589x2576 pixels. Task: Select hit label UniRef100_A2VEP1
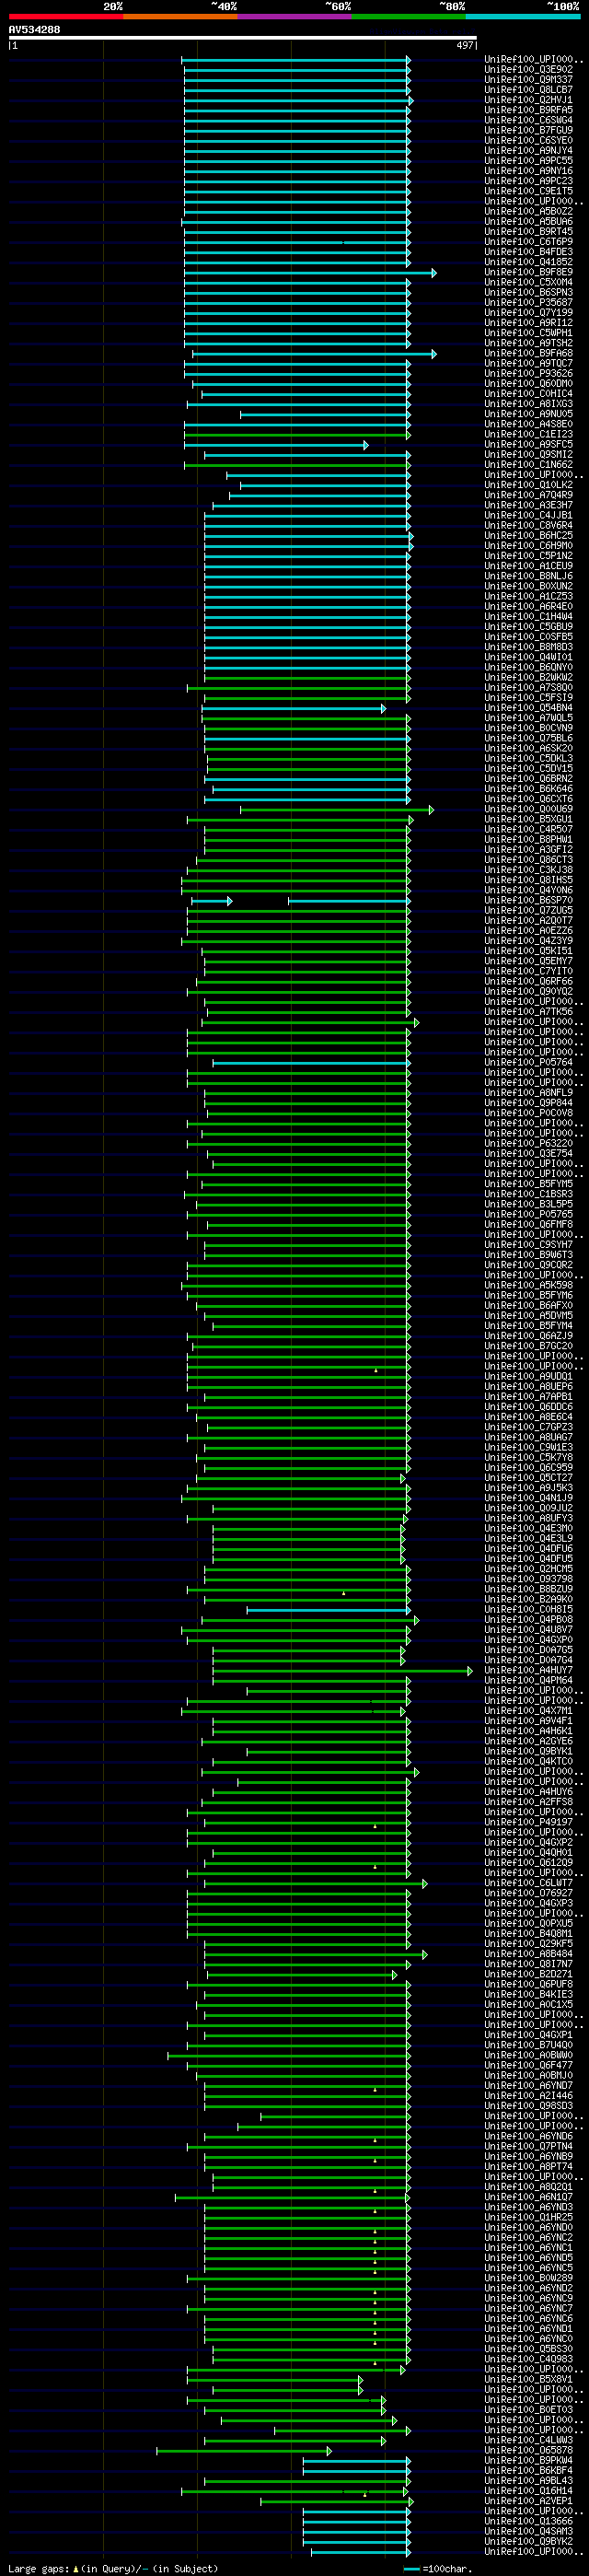[x=529, y=2501]
